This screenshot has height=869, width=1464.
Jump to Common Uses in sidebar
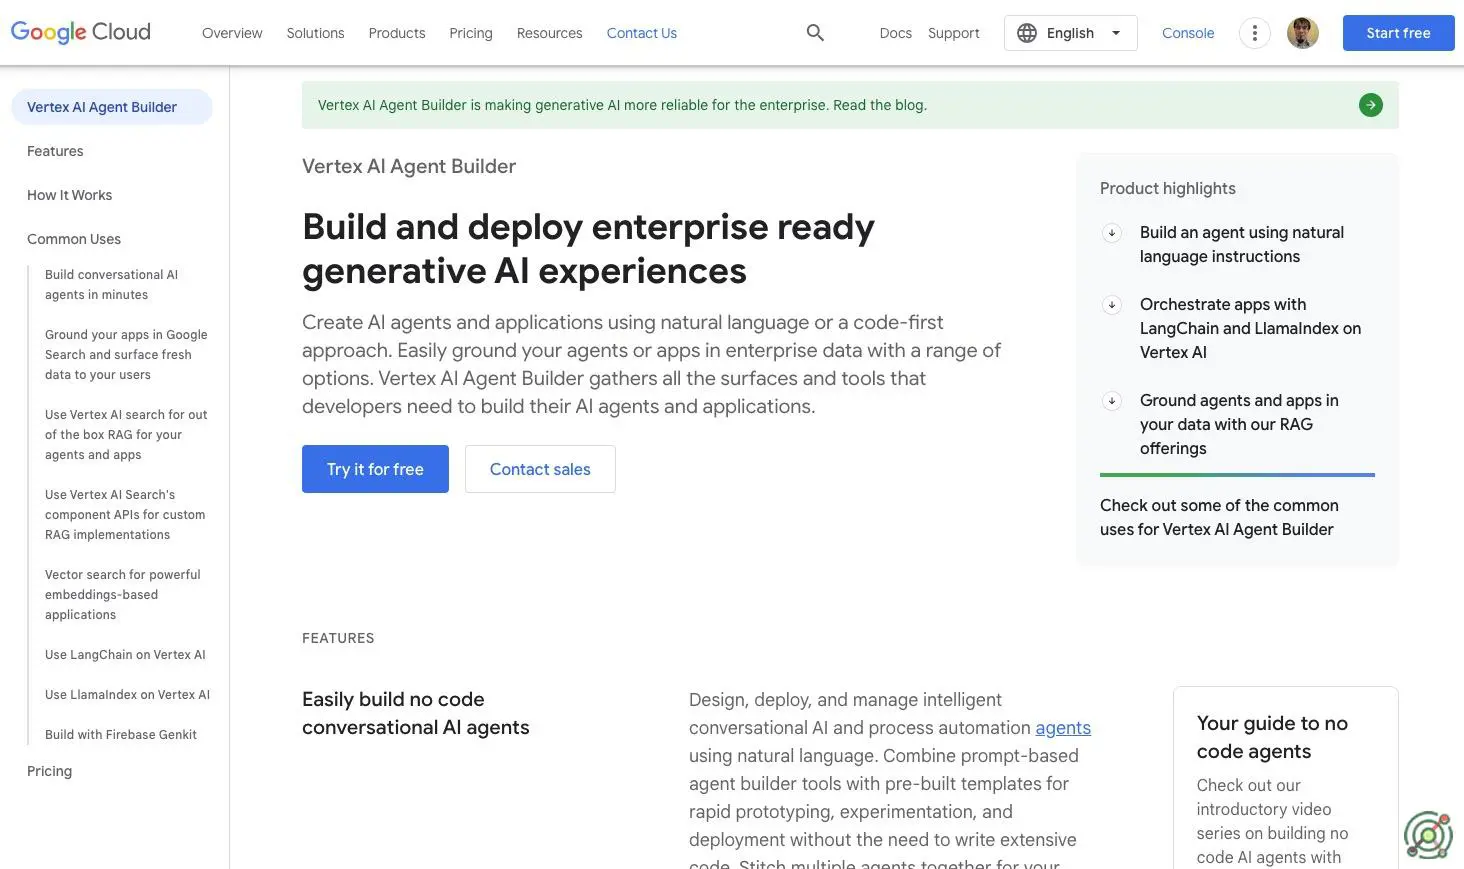click(74, 239)
